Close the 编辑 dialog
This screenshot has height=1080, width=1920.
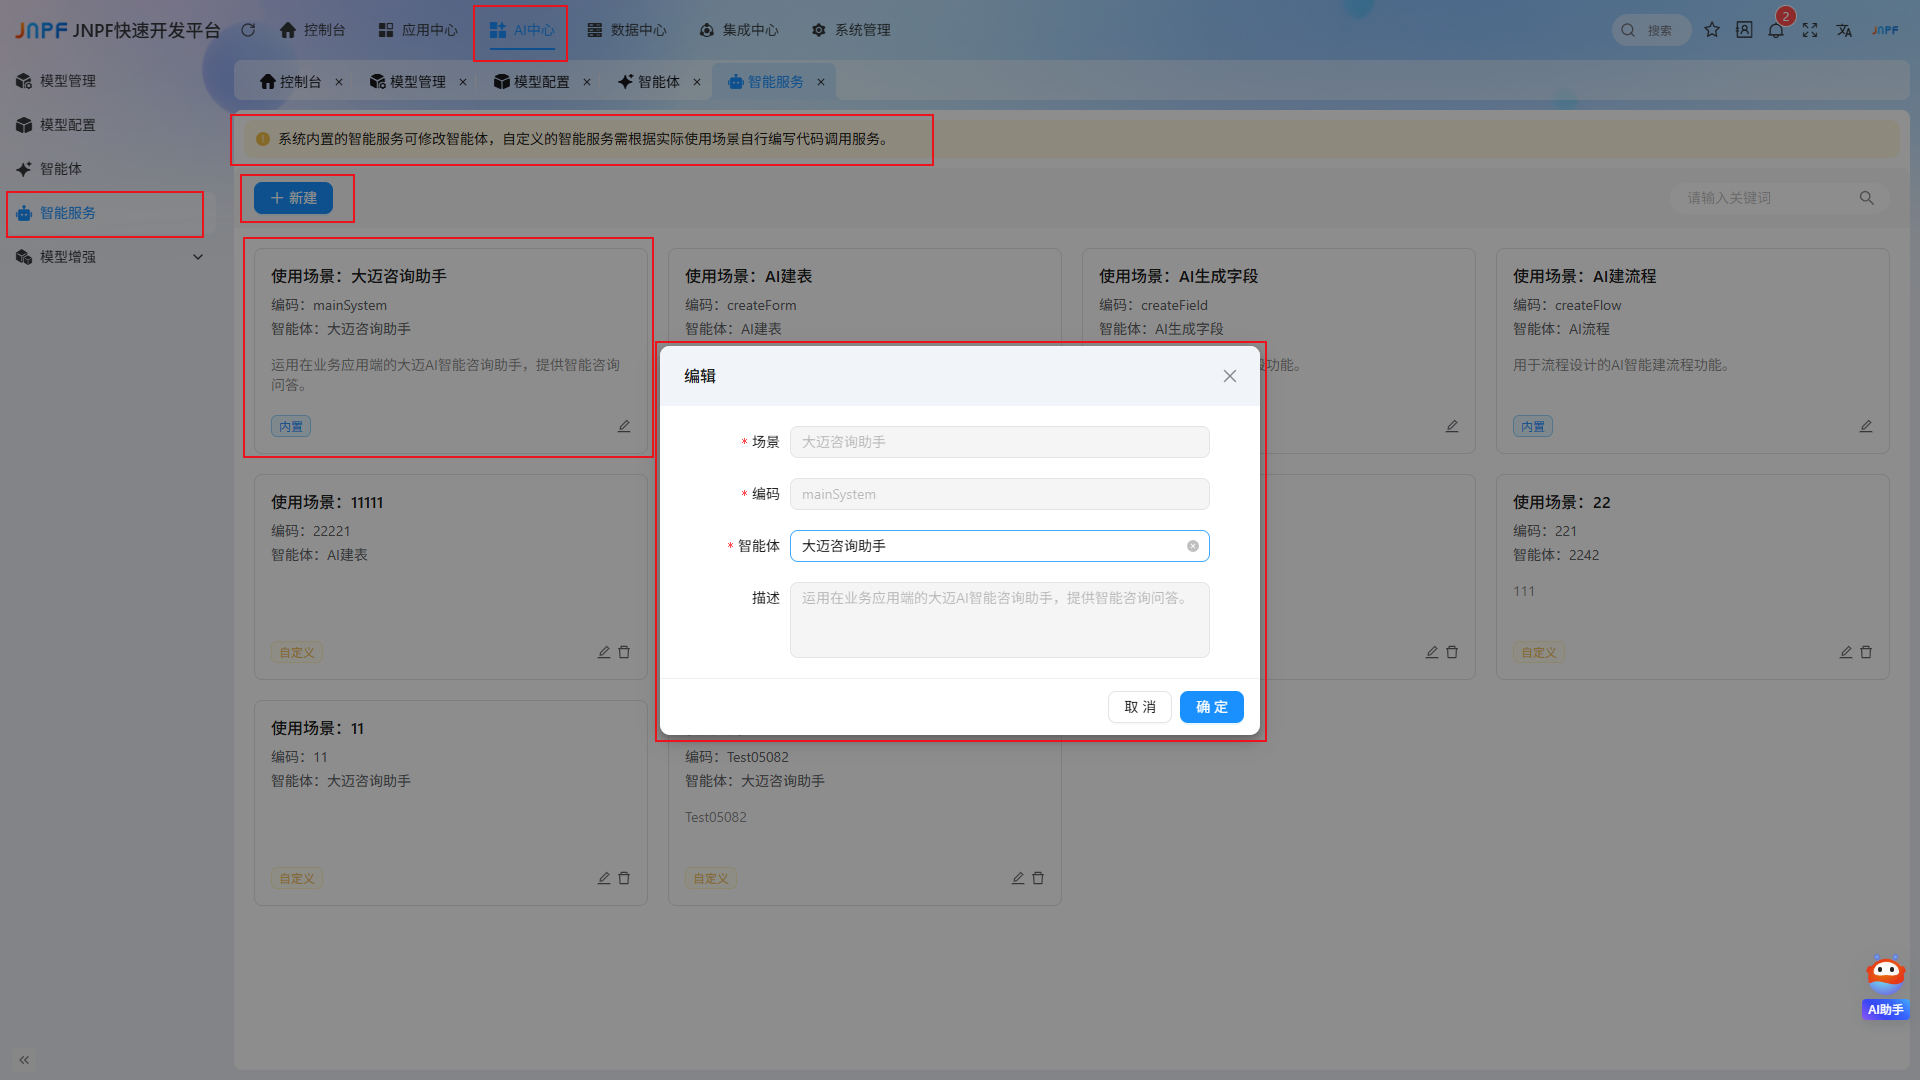(x=1230, y=376)
